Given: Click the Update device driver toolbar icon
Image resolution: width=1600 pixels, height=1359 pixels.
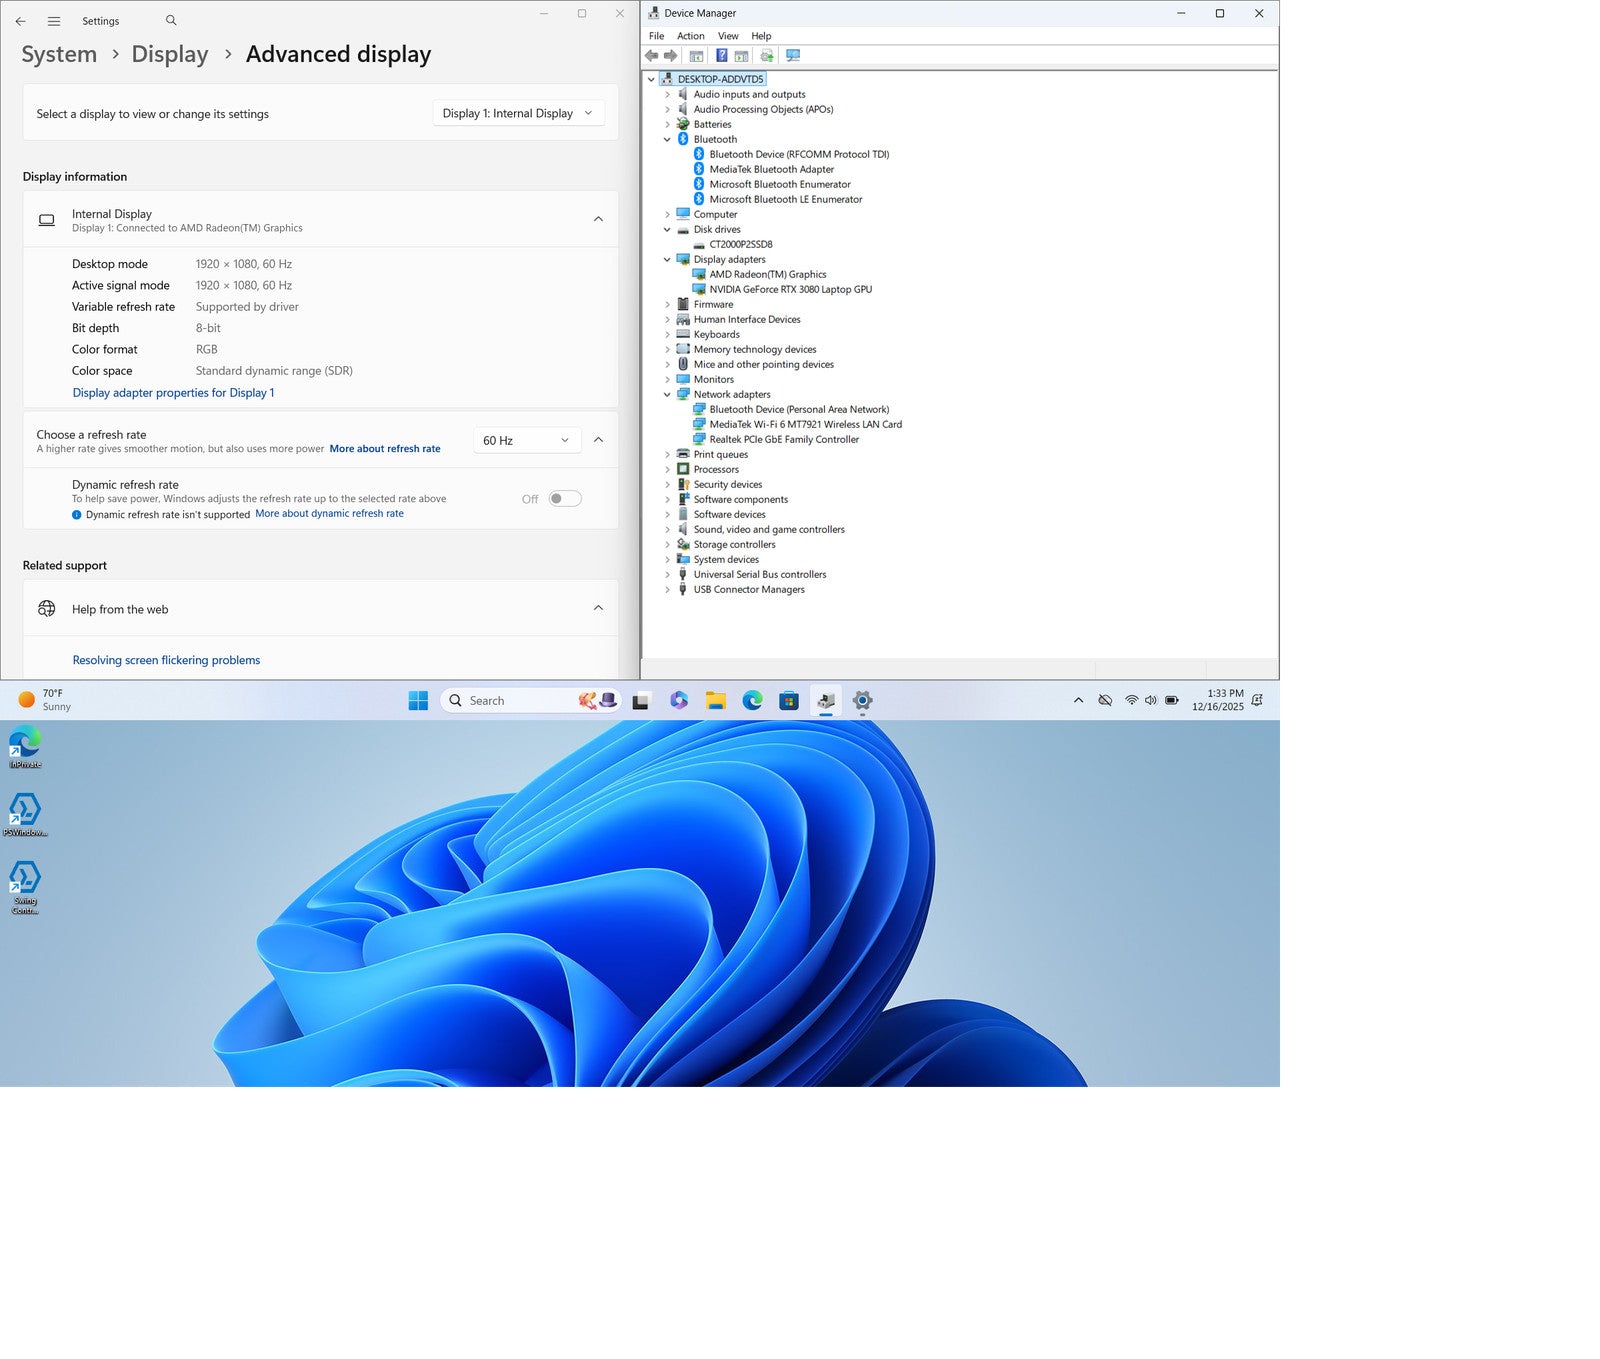Looking at the screenshot, I should [766, 56].
